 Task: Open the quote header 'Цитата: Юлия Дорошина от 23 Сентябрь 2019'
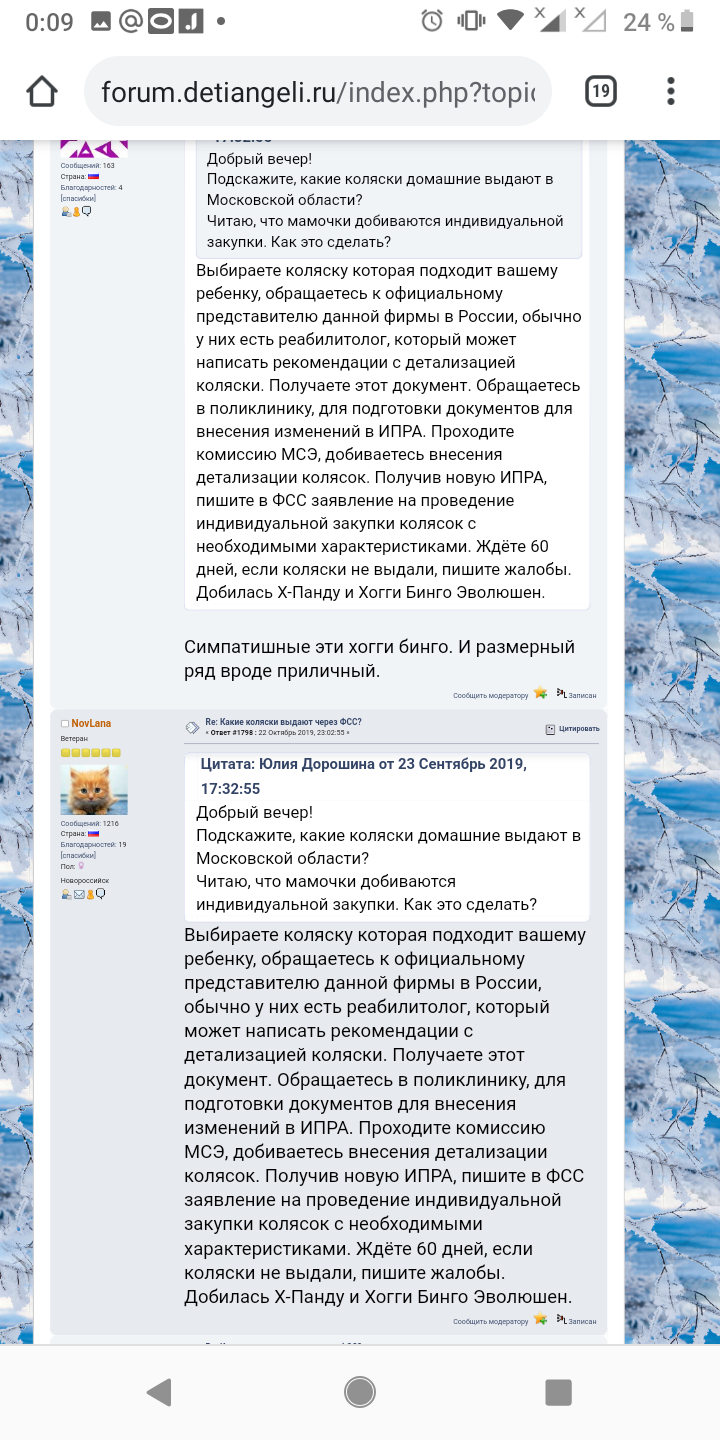click(363, 776)
